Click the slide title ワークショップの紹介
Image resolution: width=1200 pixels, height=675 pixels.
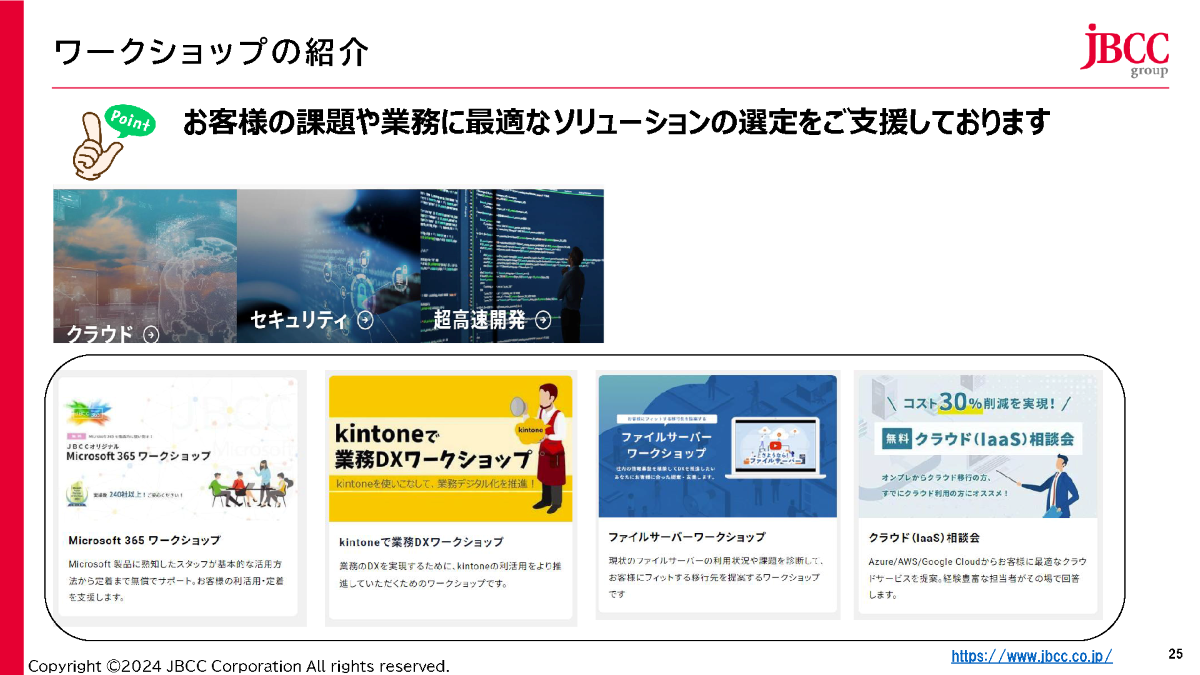click(x=211, y=52)
